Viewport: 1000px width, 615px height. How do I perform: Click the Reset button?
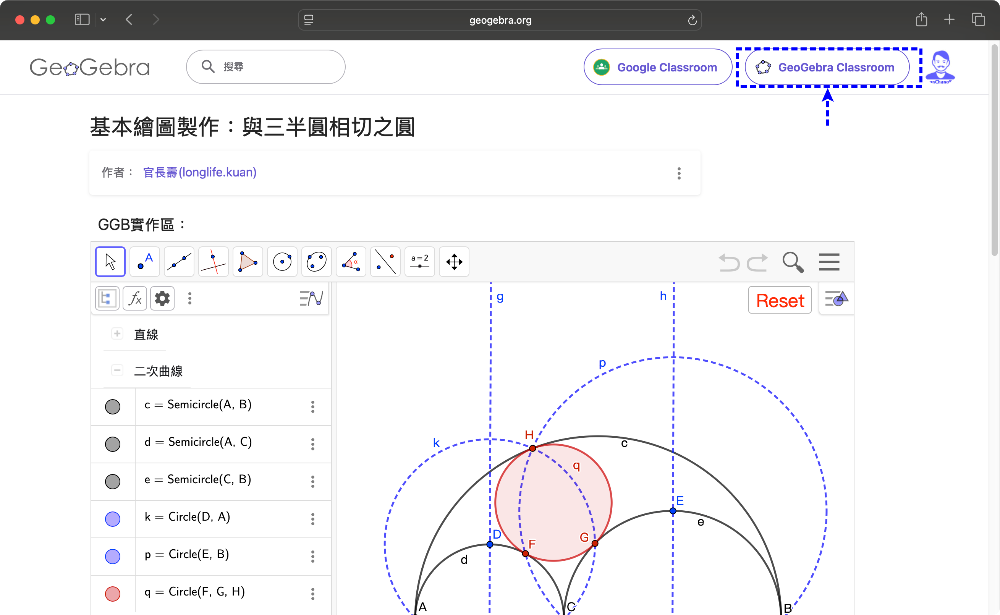(x=780, y=300)
